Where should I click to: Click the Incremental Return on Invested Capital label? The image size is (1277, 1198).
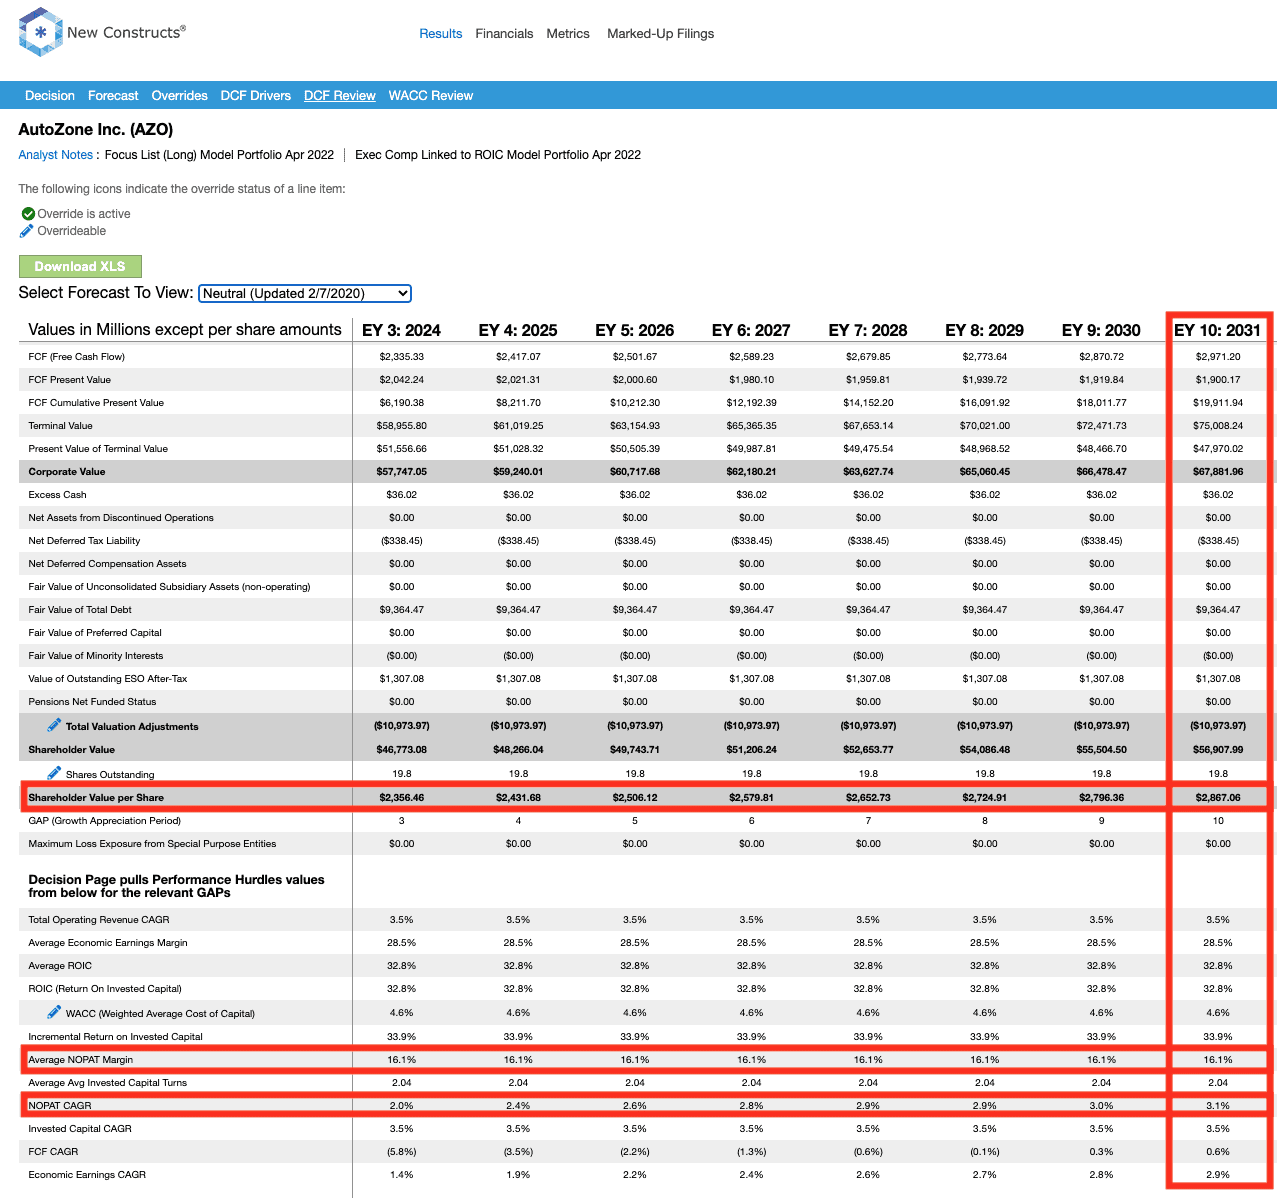(x=116, y=1037)
